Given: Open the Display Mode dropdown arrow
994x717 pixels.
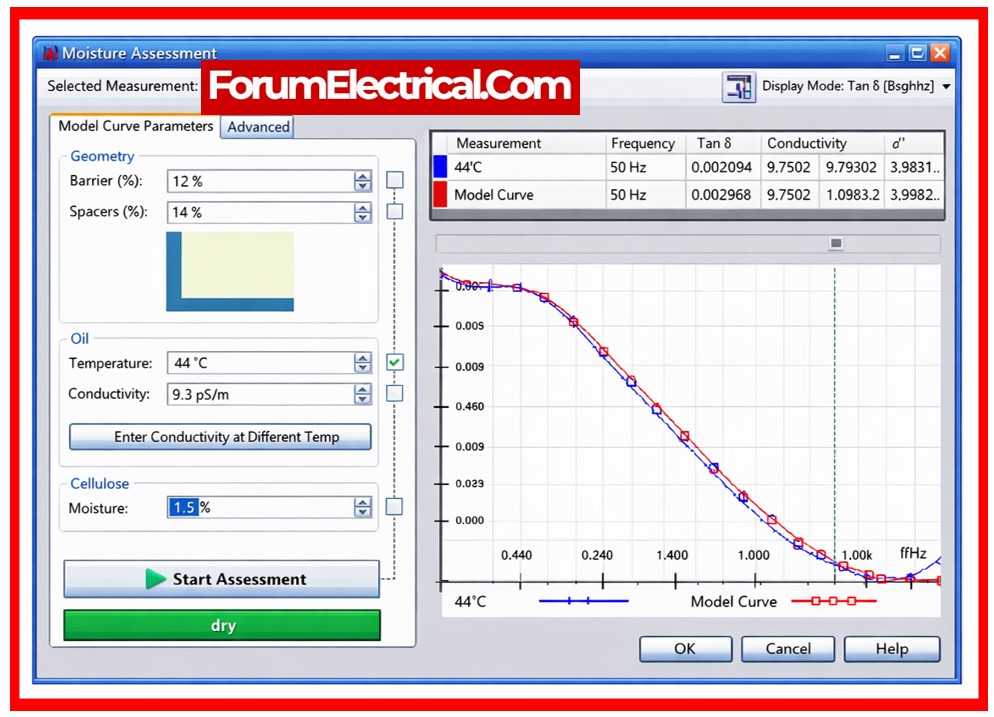Looking at the screenshot, I should [x=946, y=87].
